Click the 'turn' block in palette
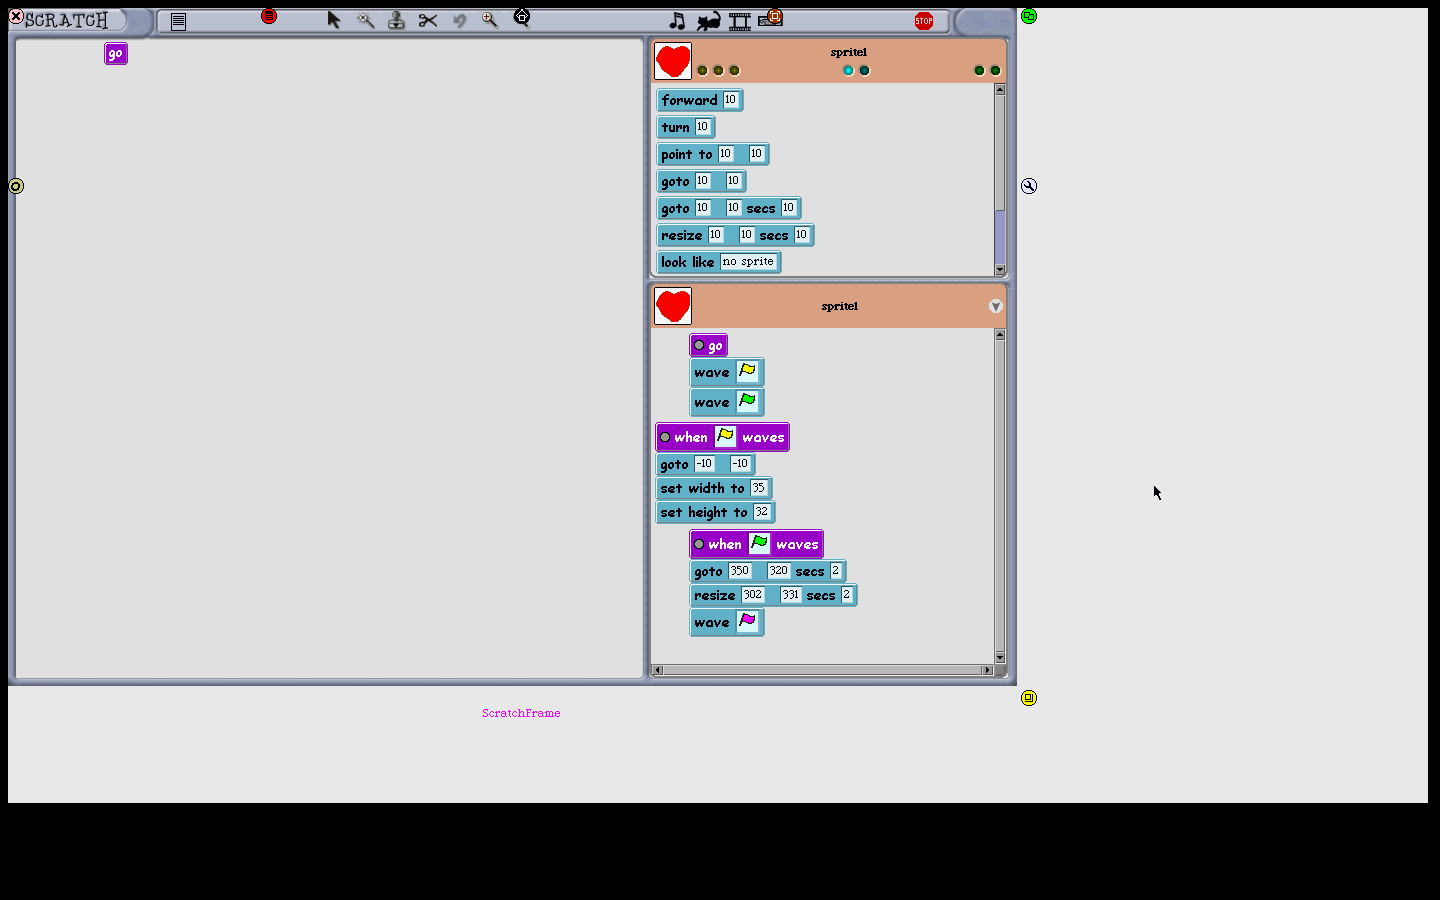The height and width of the screenshot is (900, 1440). pyautogui.click(x=686, y=127)
